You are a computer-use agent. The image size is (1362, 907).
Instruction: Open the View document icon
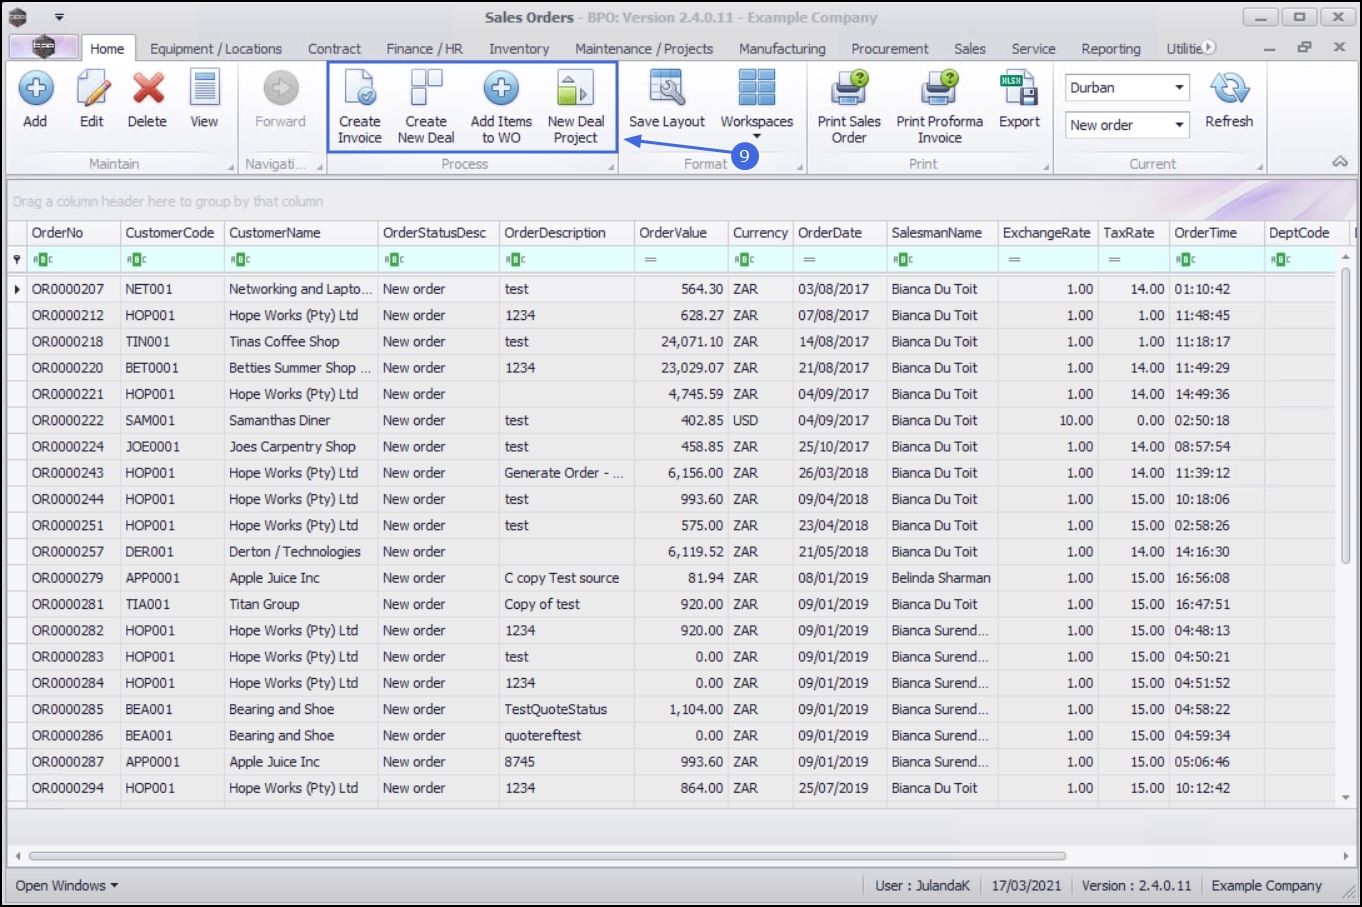tap(204, 89)
